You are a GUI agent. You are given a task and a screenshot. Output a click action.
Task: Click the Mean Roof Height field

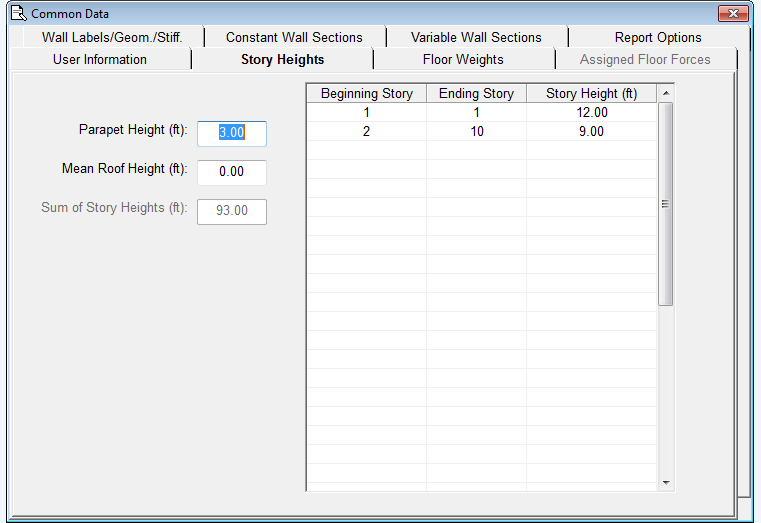click(232, 172)
